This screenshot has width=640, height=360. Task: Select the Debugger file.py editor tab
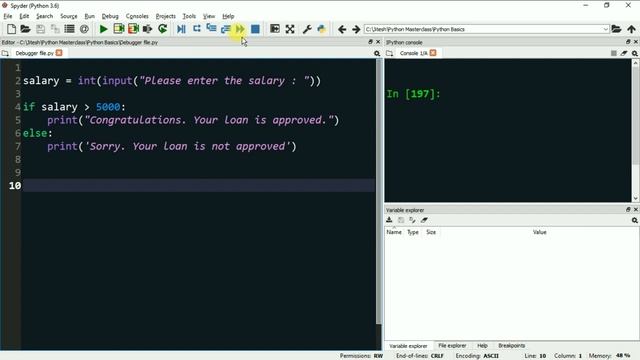click(34, 53)
